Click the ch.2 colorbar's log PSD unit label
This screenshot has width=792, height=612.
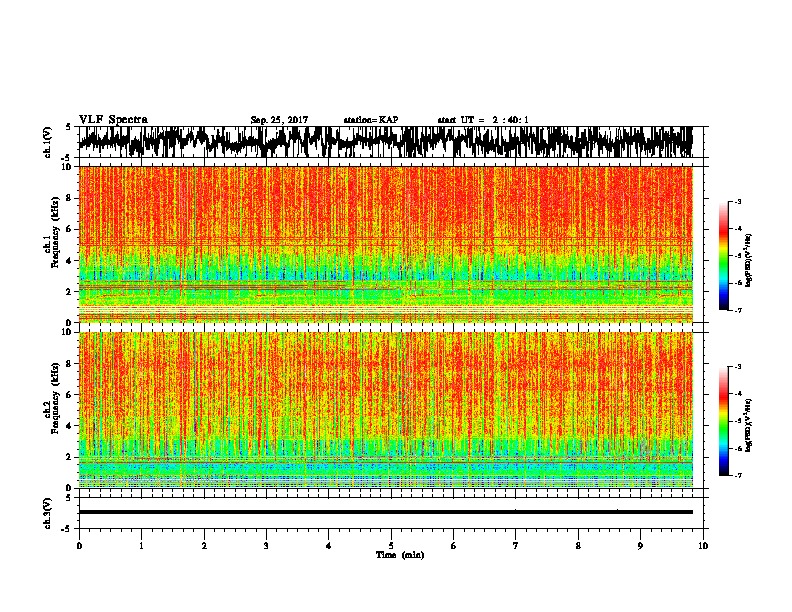749,425
